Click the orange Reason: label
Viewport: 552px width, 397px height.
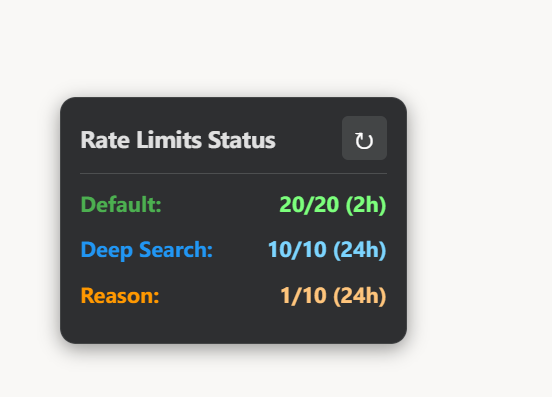pyautogui.click(x=120, y=295)
